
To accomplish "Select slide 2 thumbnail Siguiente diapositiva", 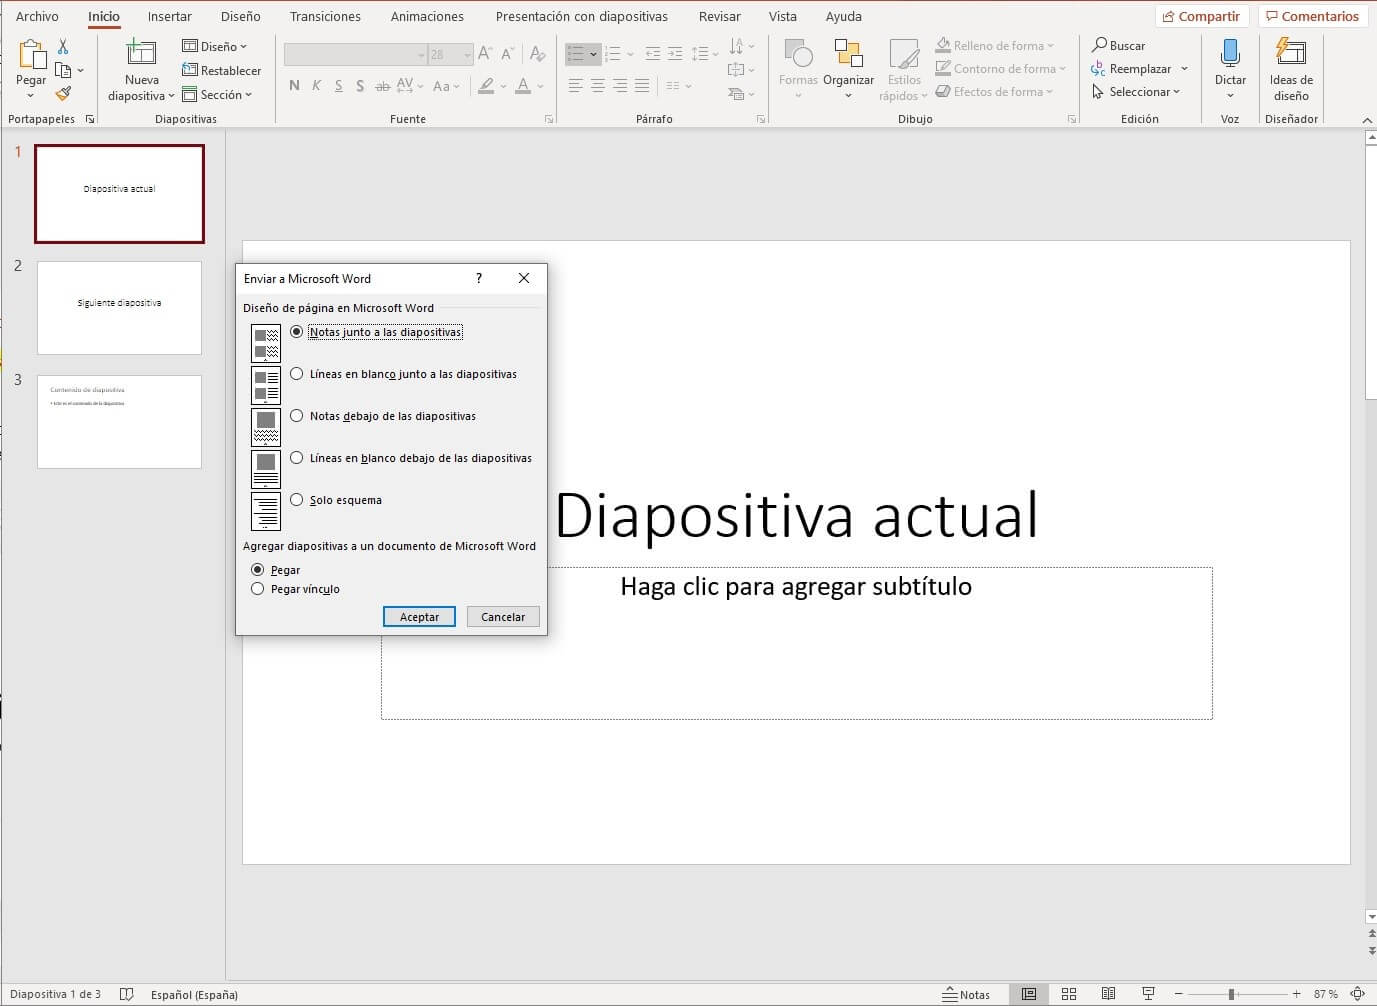I will pyautogui.click(x=119, y=308).
